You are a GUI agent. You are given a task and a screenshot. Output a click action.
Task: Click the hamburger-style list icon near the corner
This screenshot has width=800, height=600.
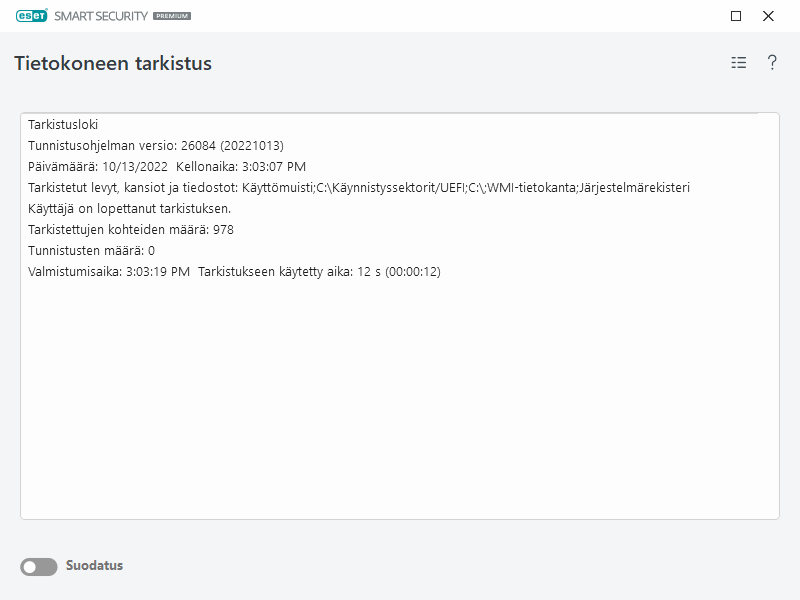(738, 62)
